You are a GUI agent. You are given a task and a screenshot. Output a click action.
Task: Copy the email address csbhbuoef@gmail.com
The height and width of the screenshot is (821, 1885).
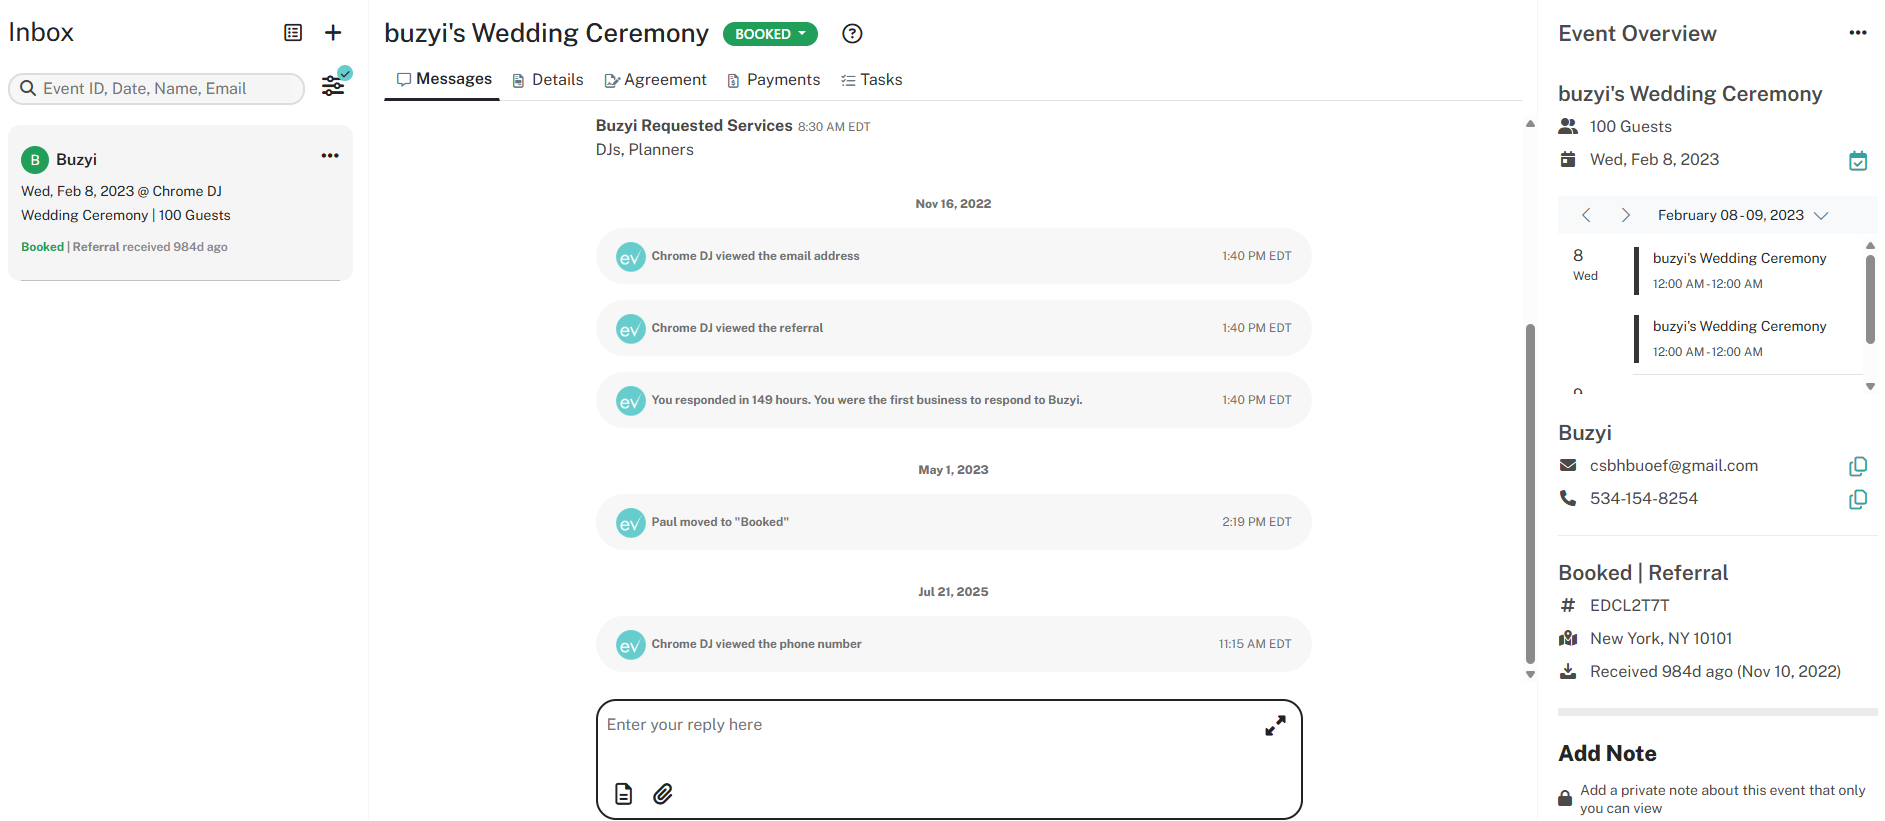pyautogui.click(x=1858, y=466)
